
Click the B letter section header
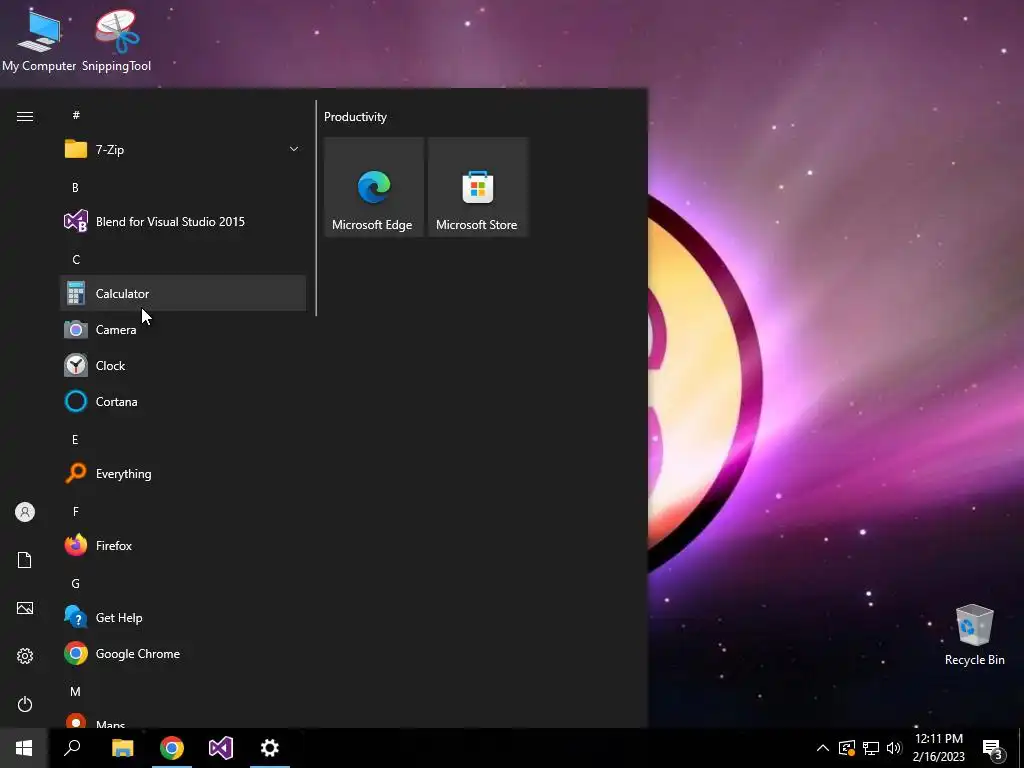click(x=75, y=187)
